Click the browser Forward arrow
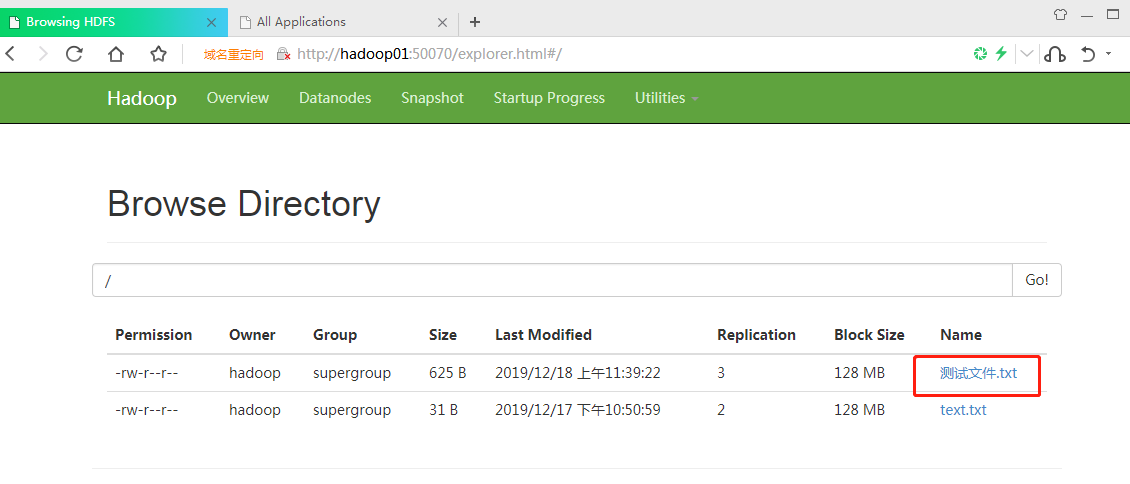This screenshot has height=484, width=1130. (42, 54)
